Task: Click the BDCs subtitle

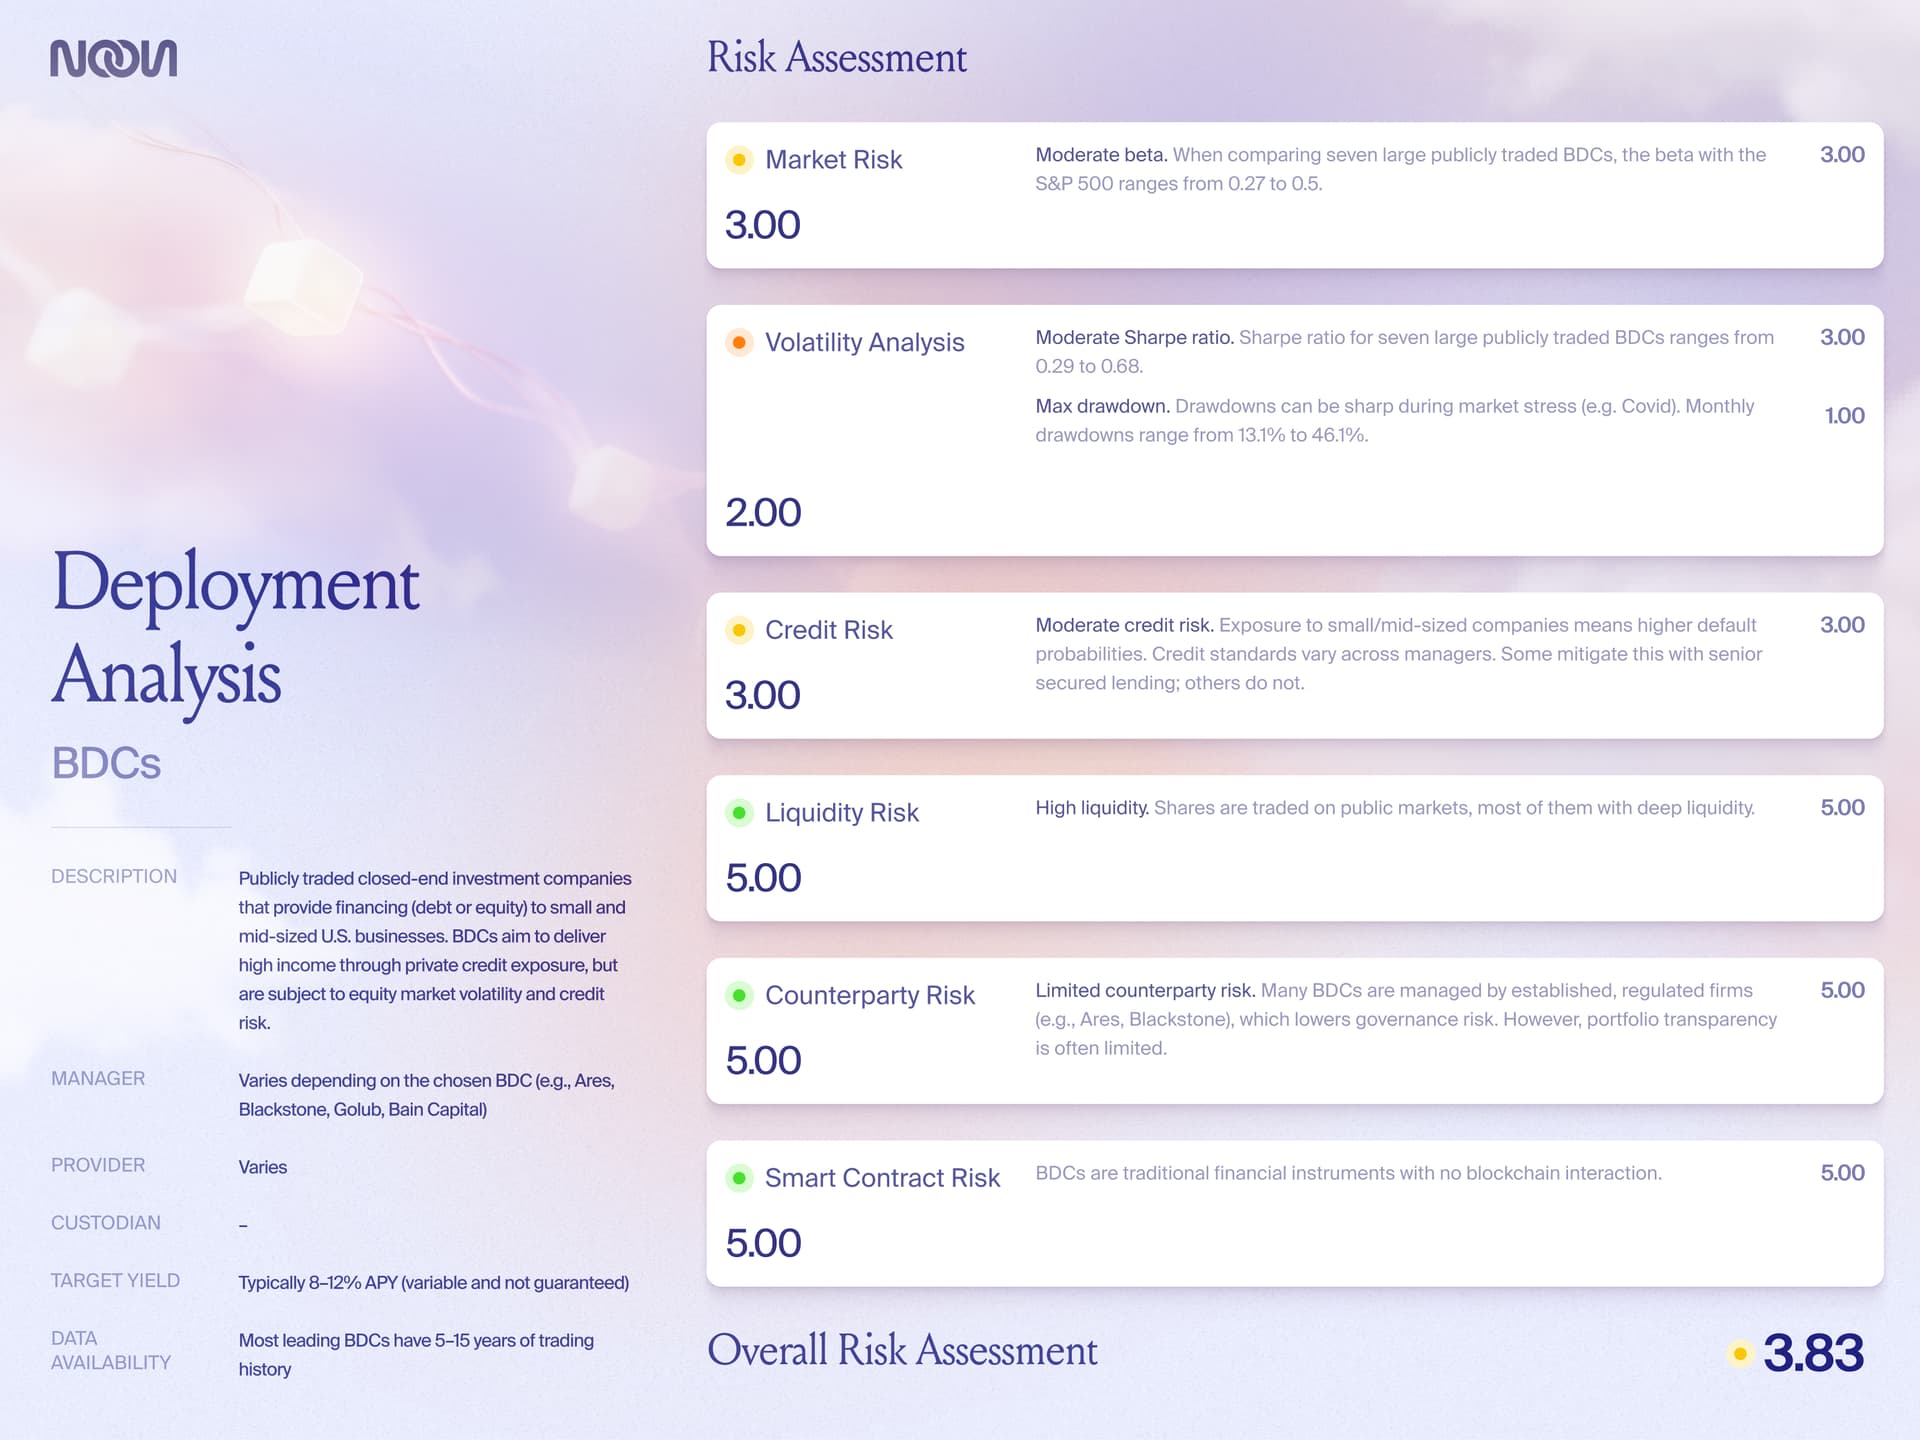Action: pos(106,764)
